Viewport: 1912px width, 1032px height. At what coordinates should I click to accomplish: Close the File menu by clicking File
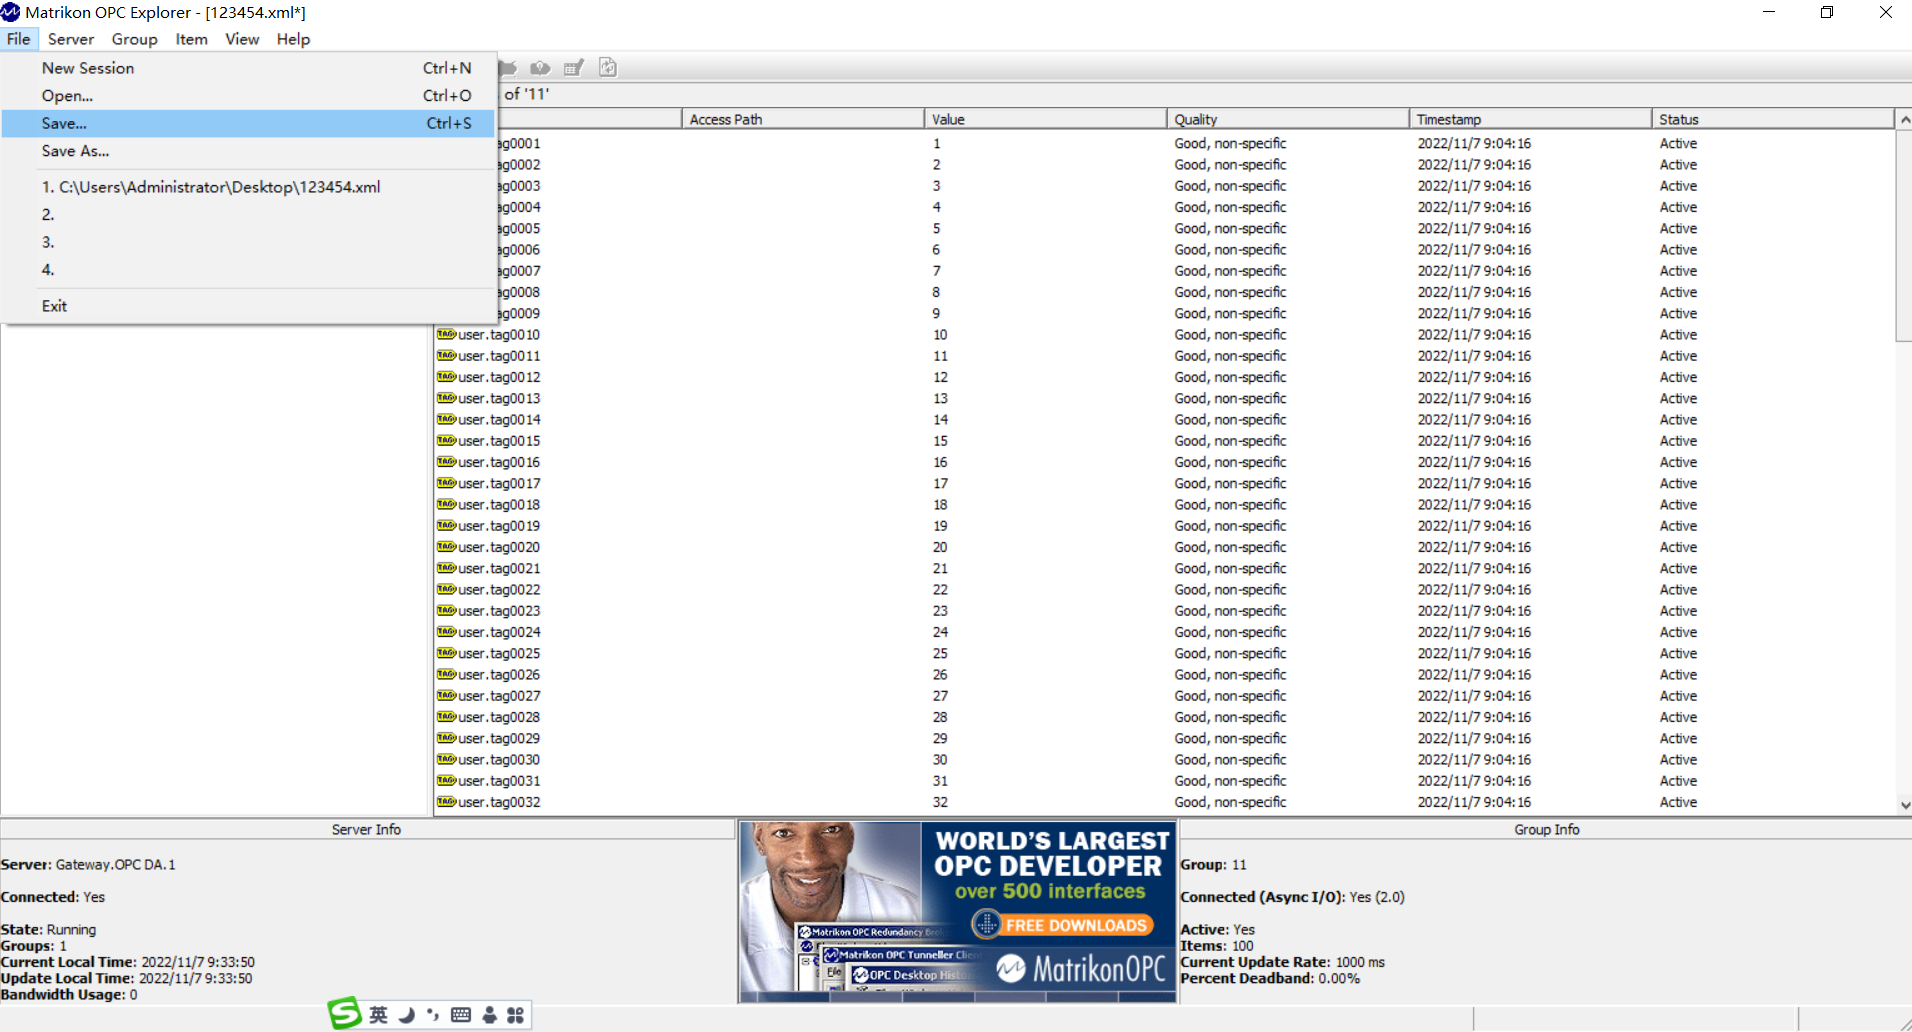coord(19,39)
